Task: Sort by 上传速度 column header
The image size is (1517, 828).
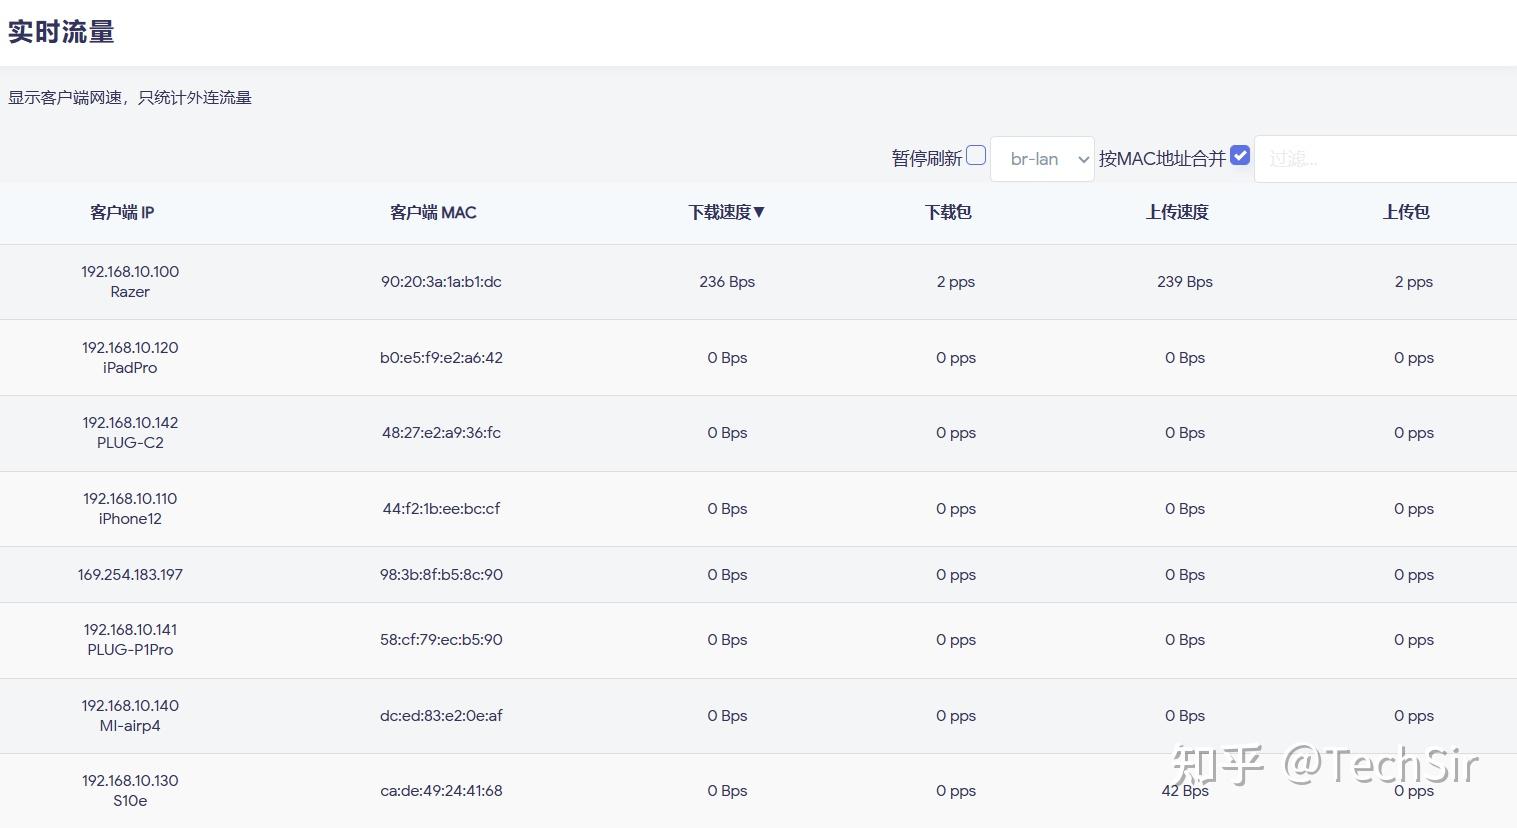Action: tap(1177, 212)
